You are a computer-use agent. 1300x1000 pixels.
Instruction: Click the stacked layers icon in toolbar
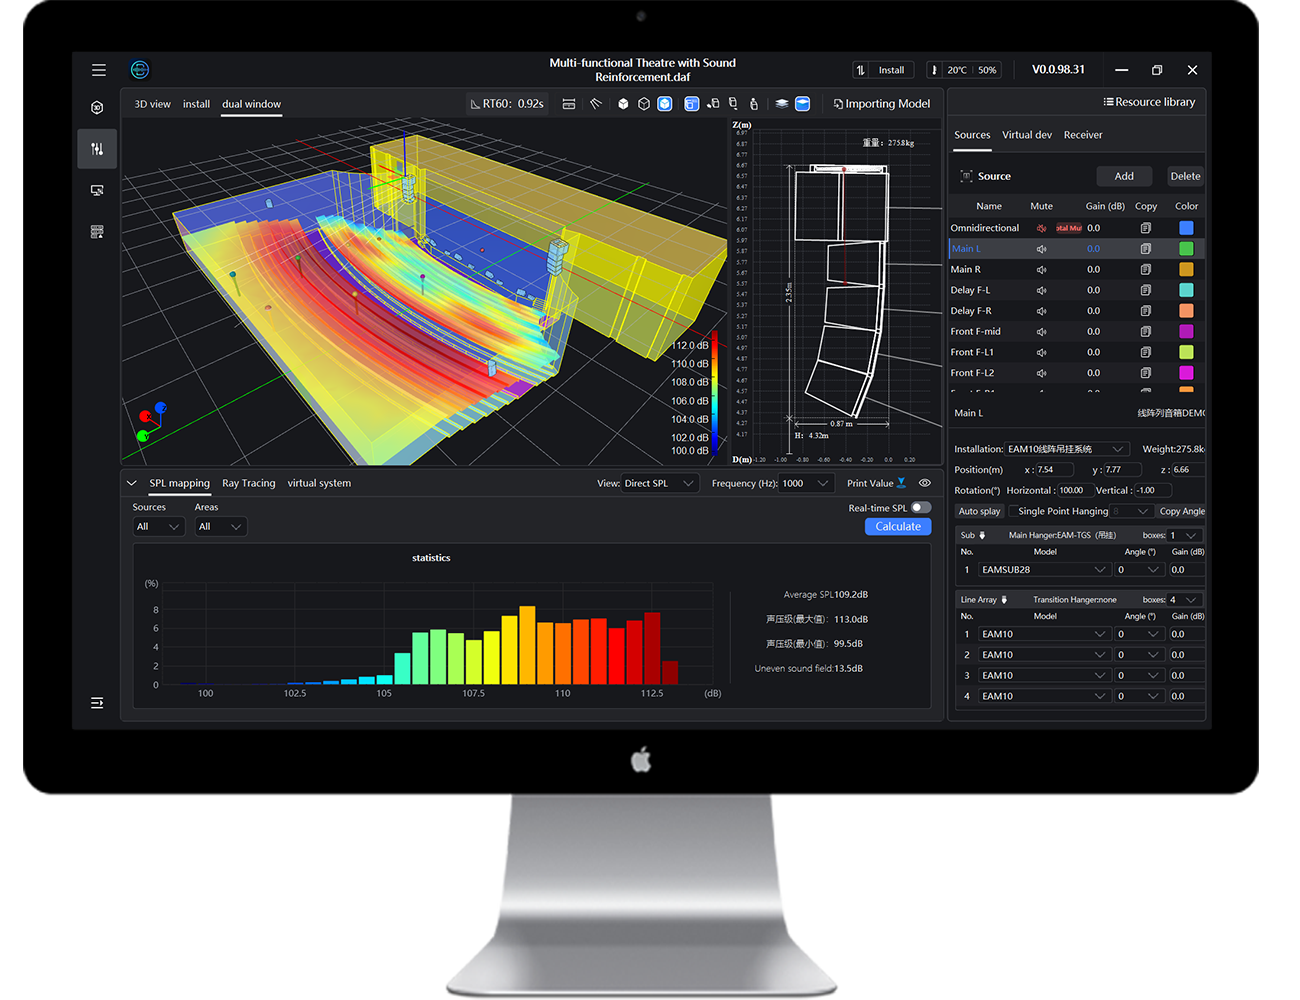[x=782, y=104]
